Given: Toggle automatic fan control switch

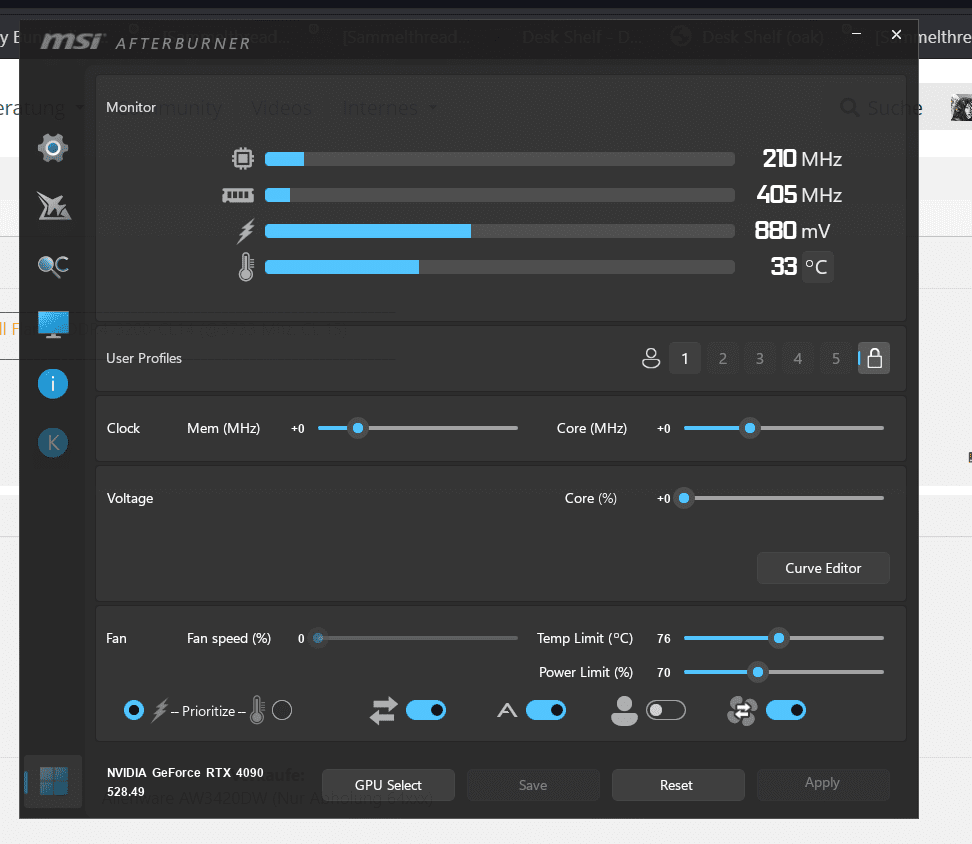Looking at the screenshot, I should (546, 710).
